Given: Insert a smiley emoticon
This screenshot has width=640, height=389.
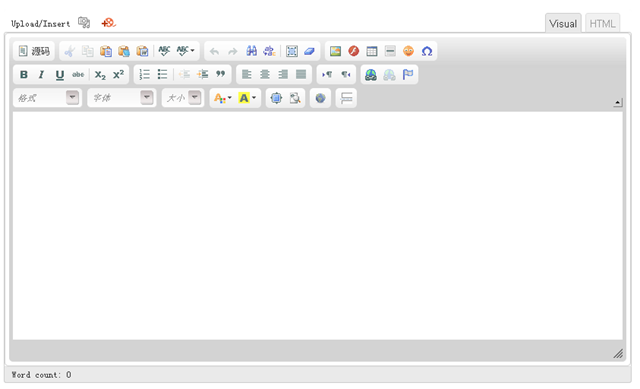Looking at the screenshot, I should click(408, 51).
